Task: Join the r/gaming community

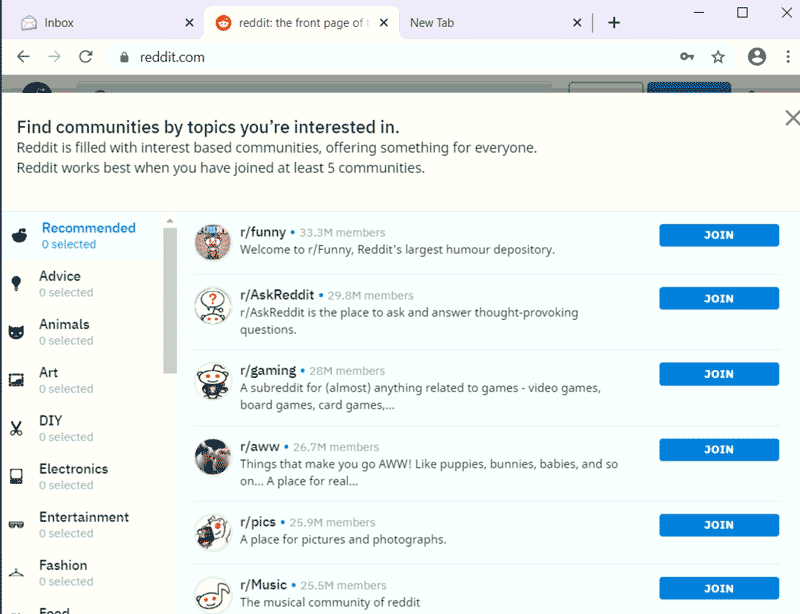Action: pos(719,374)
